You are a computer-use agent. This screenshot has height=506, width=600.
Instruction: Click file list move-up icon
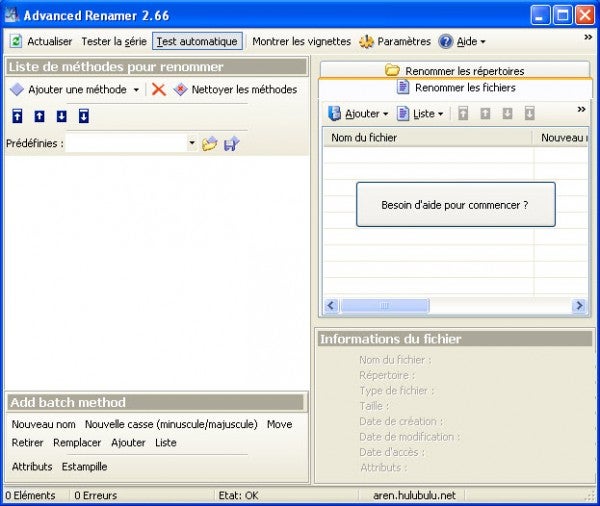(485, 113)
